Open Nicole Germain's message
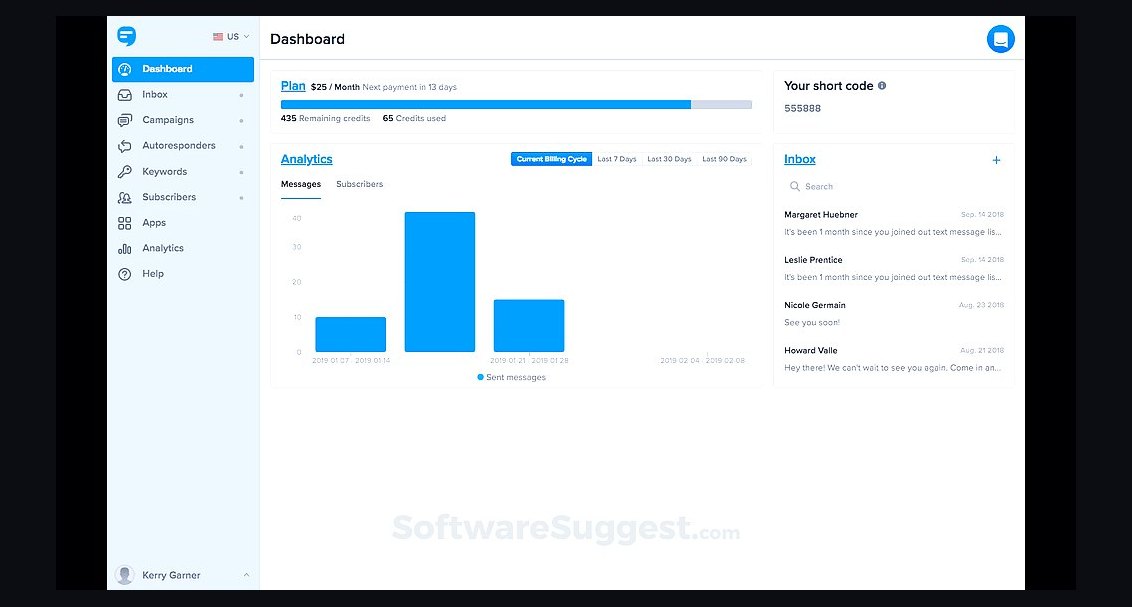The image size is (1132, 607). [894, 314]
